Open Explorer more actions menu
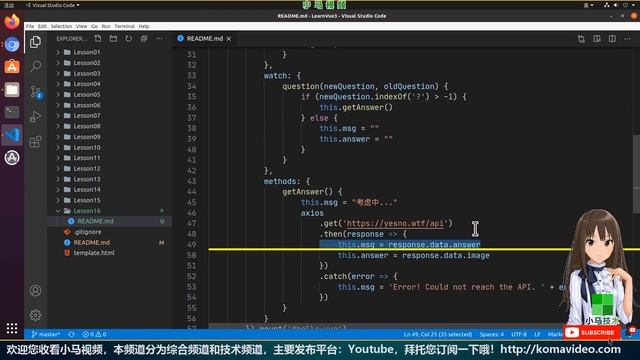This screenshot has height=360, width=640. pos(159,38)
